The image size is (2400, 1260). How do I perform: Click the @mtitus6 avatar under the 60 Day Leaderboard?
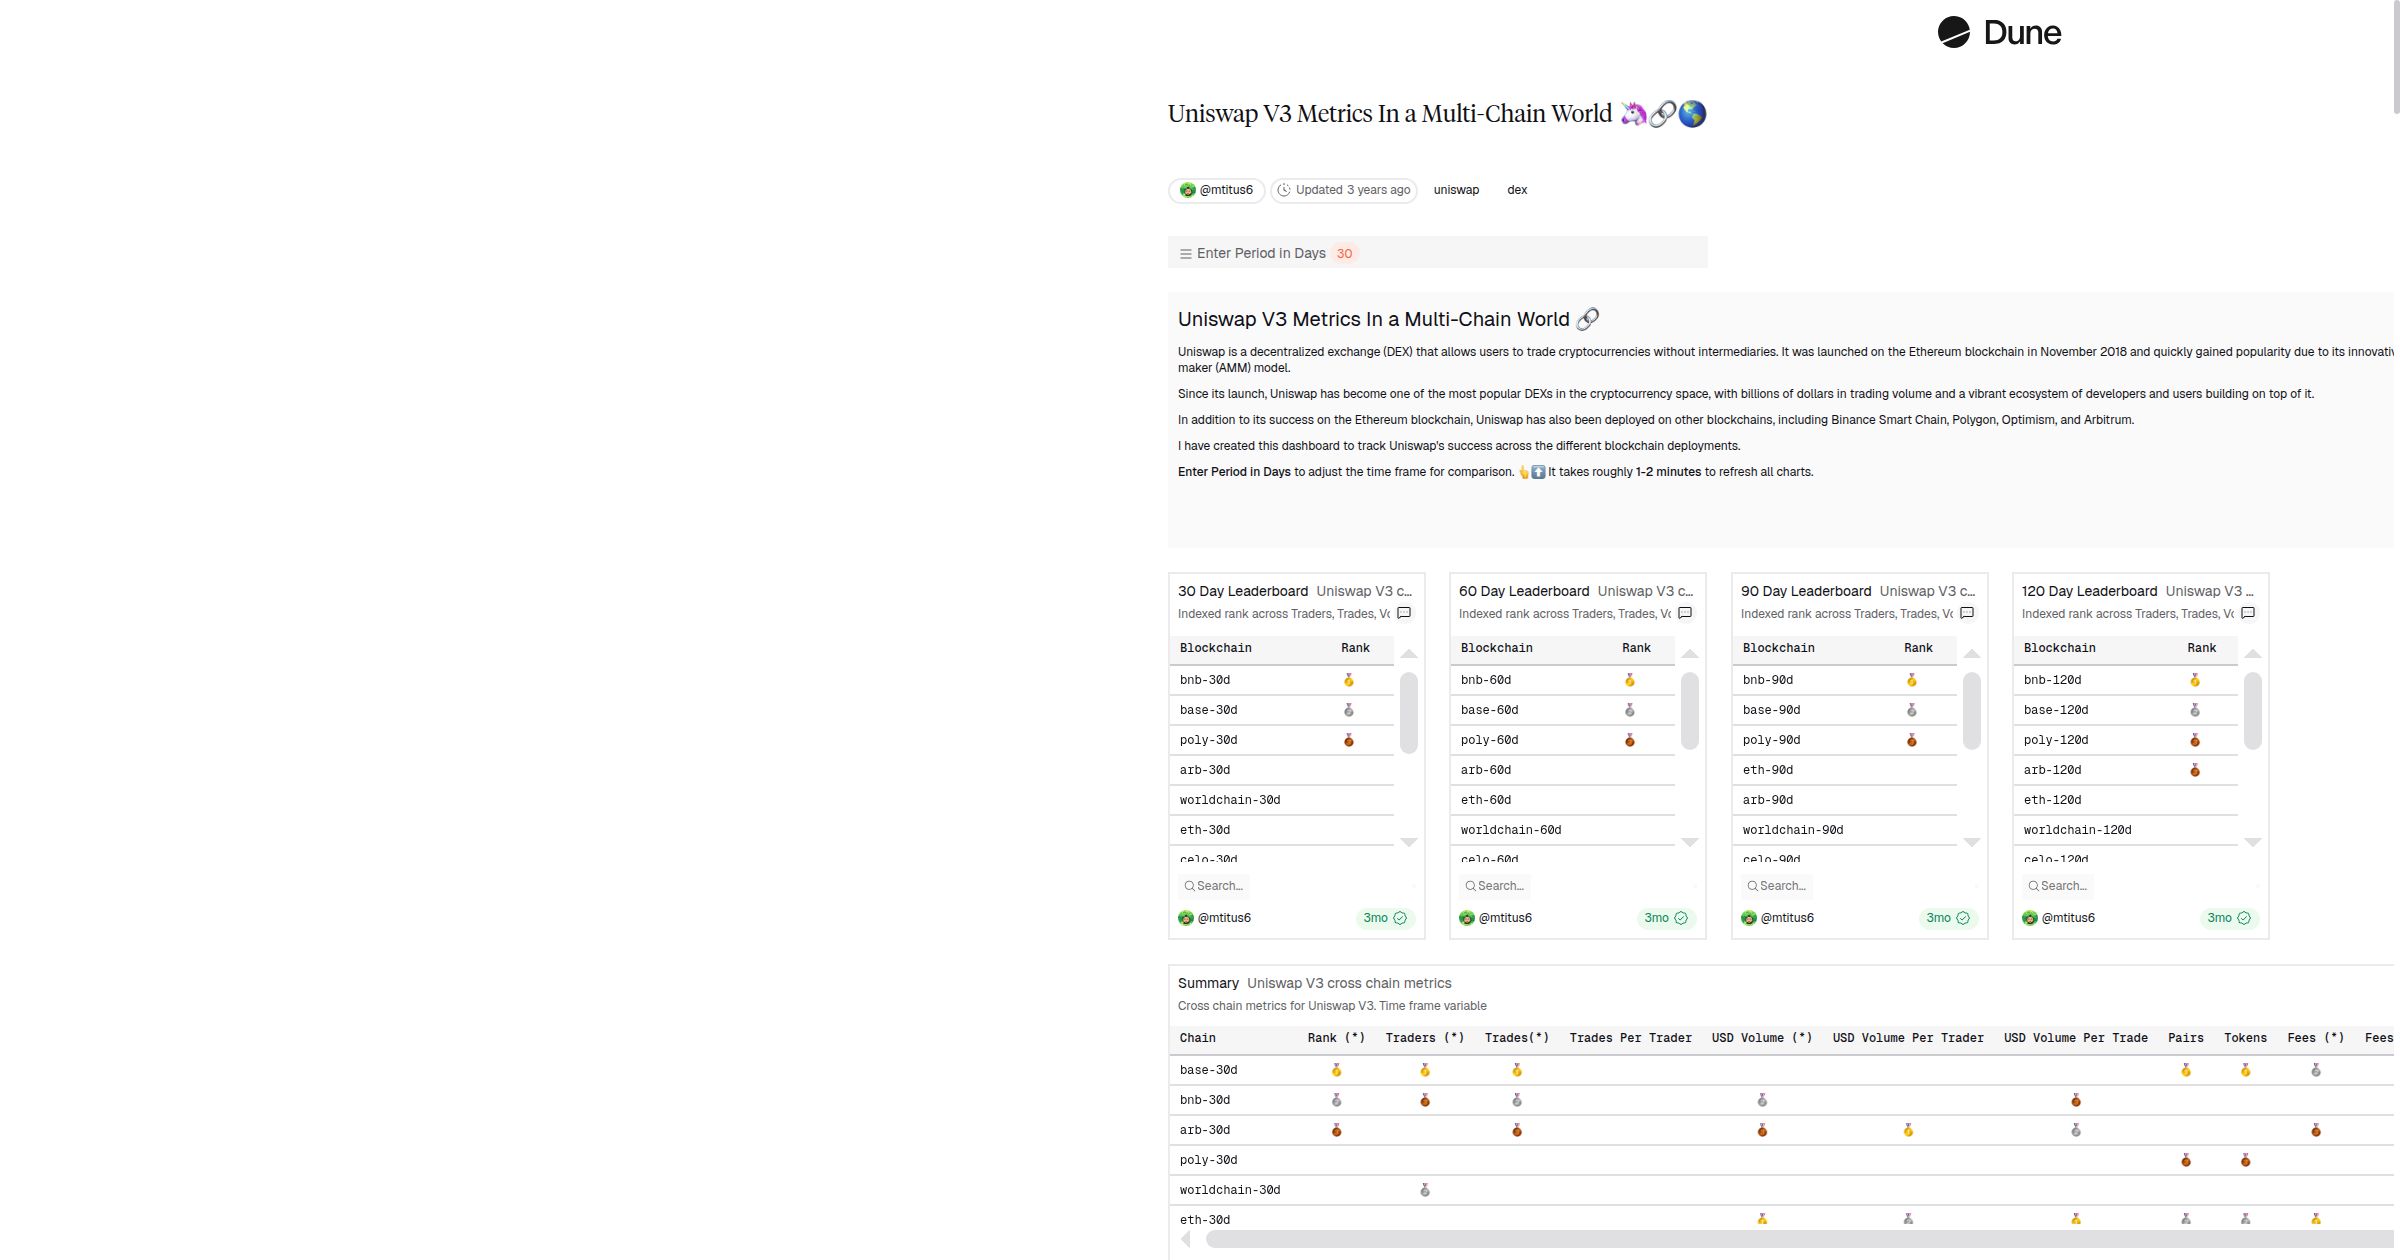click(x=1467, y=918)
